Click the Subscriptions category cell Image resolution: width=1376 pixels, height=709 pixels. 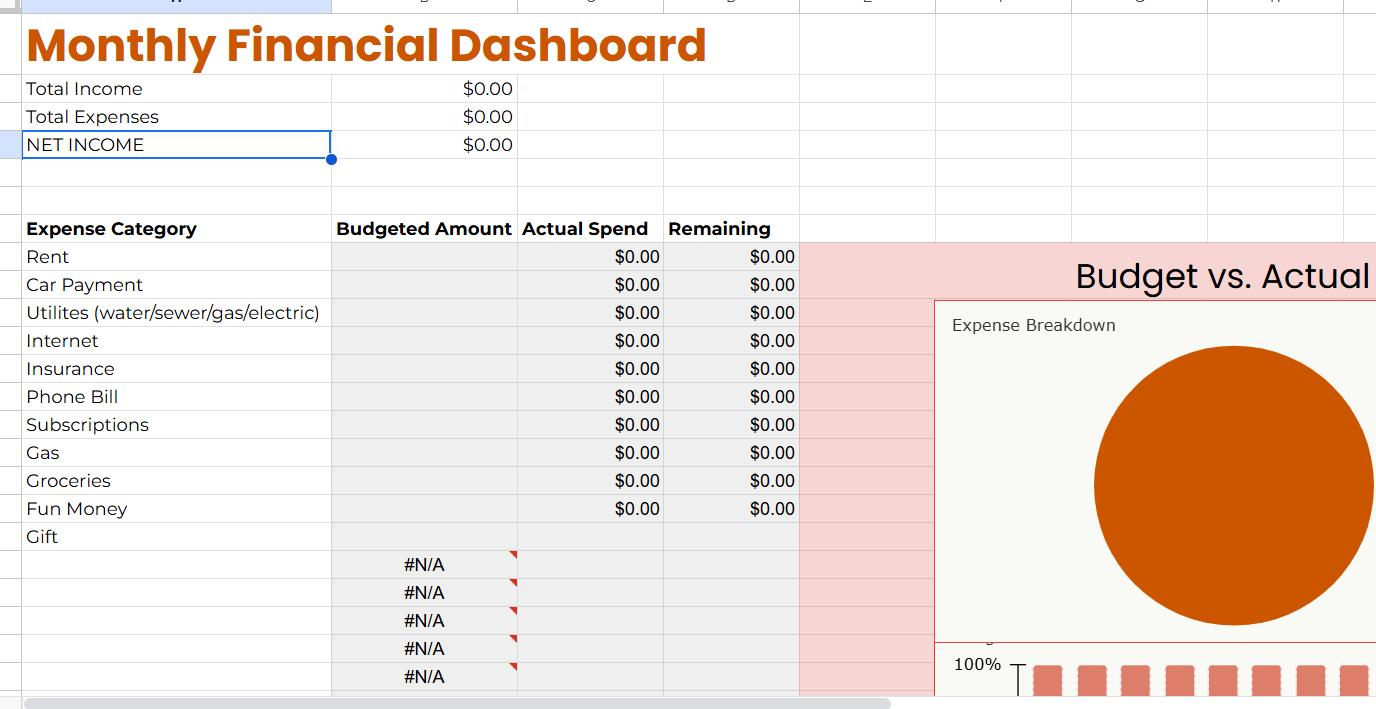(176, 425)
